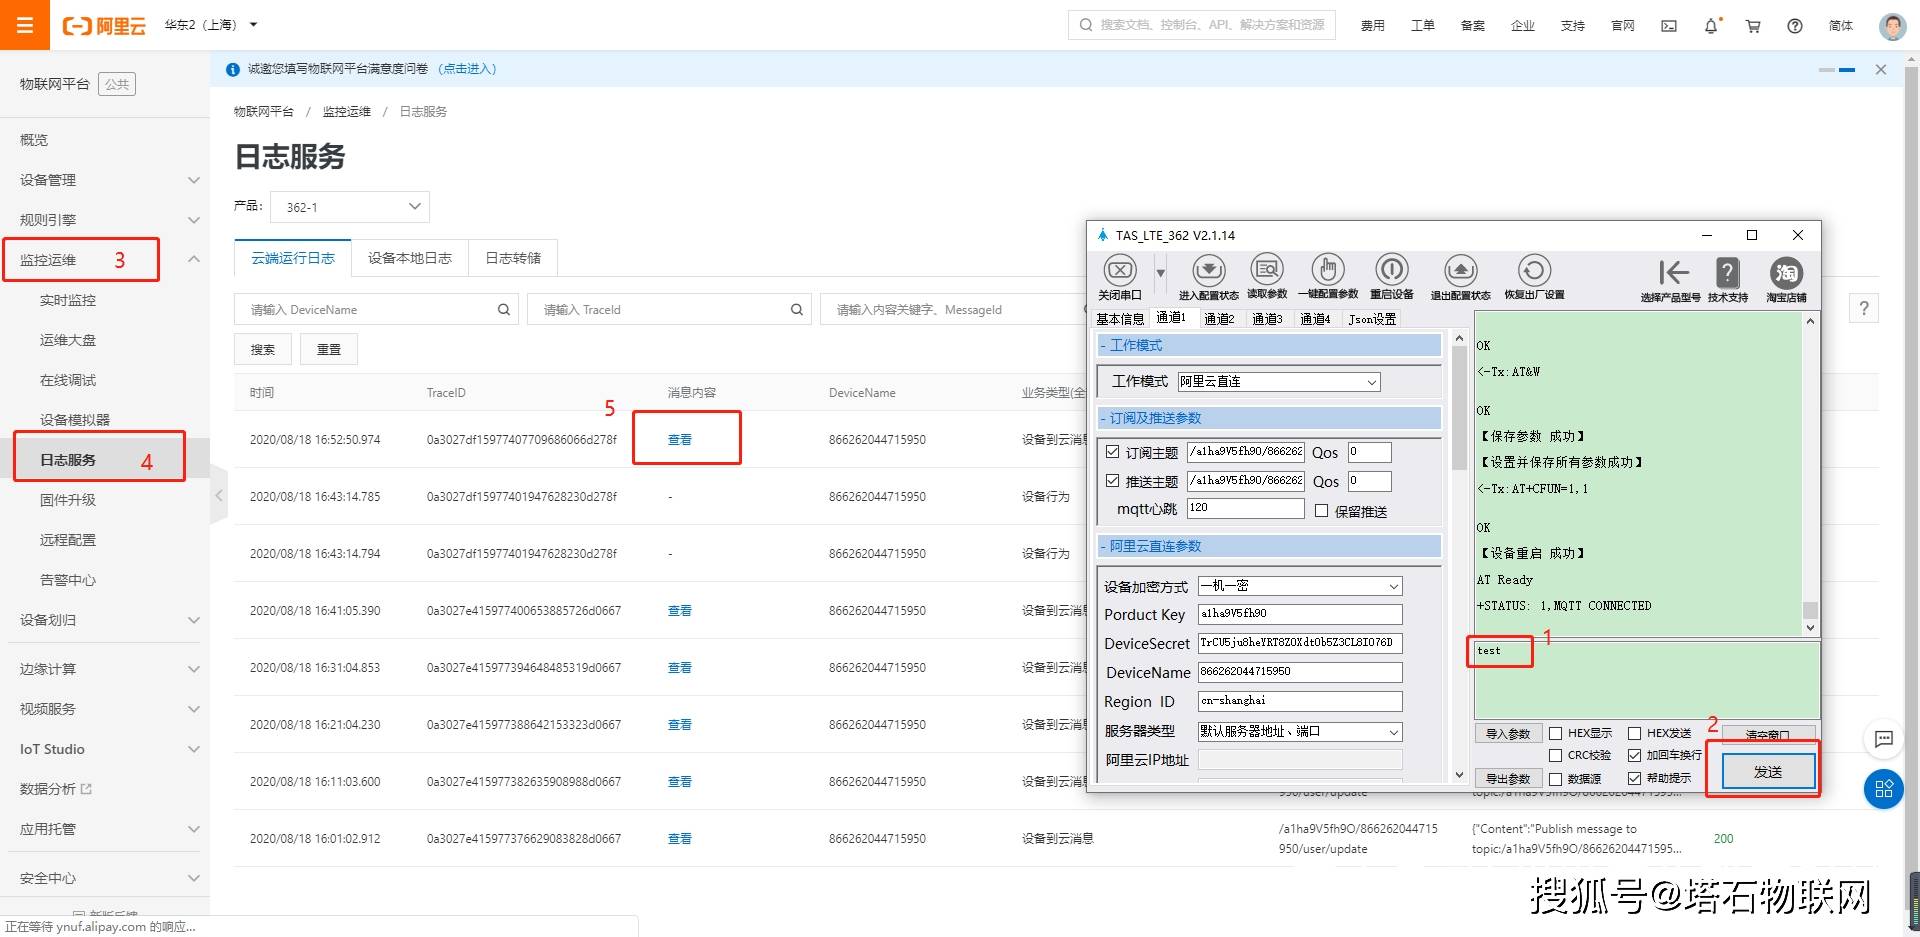The width and height of the screenshot is (1920, 937).
Task: Switch to 通道2 tab in TAS window
Action: (x=1219, y=319)
